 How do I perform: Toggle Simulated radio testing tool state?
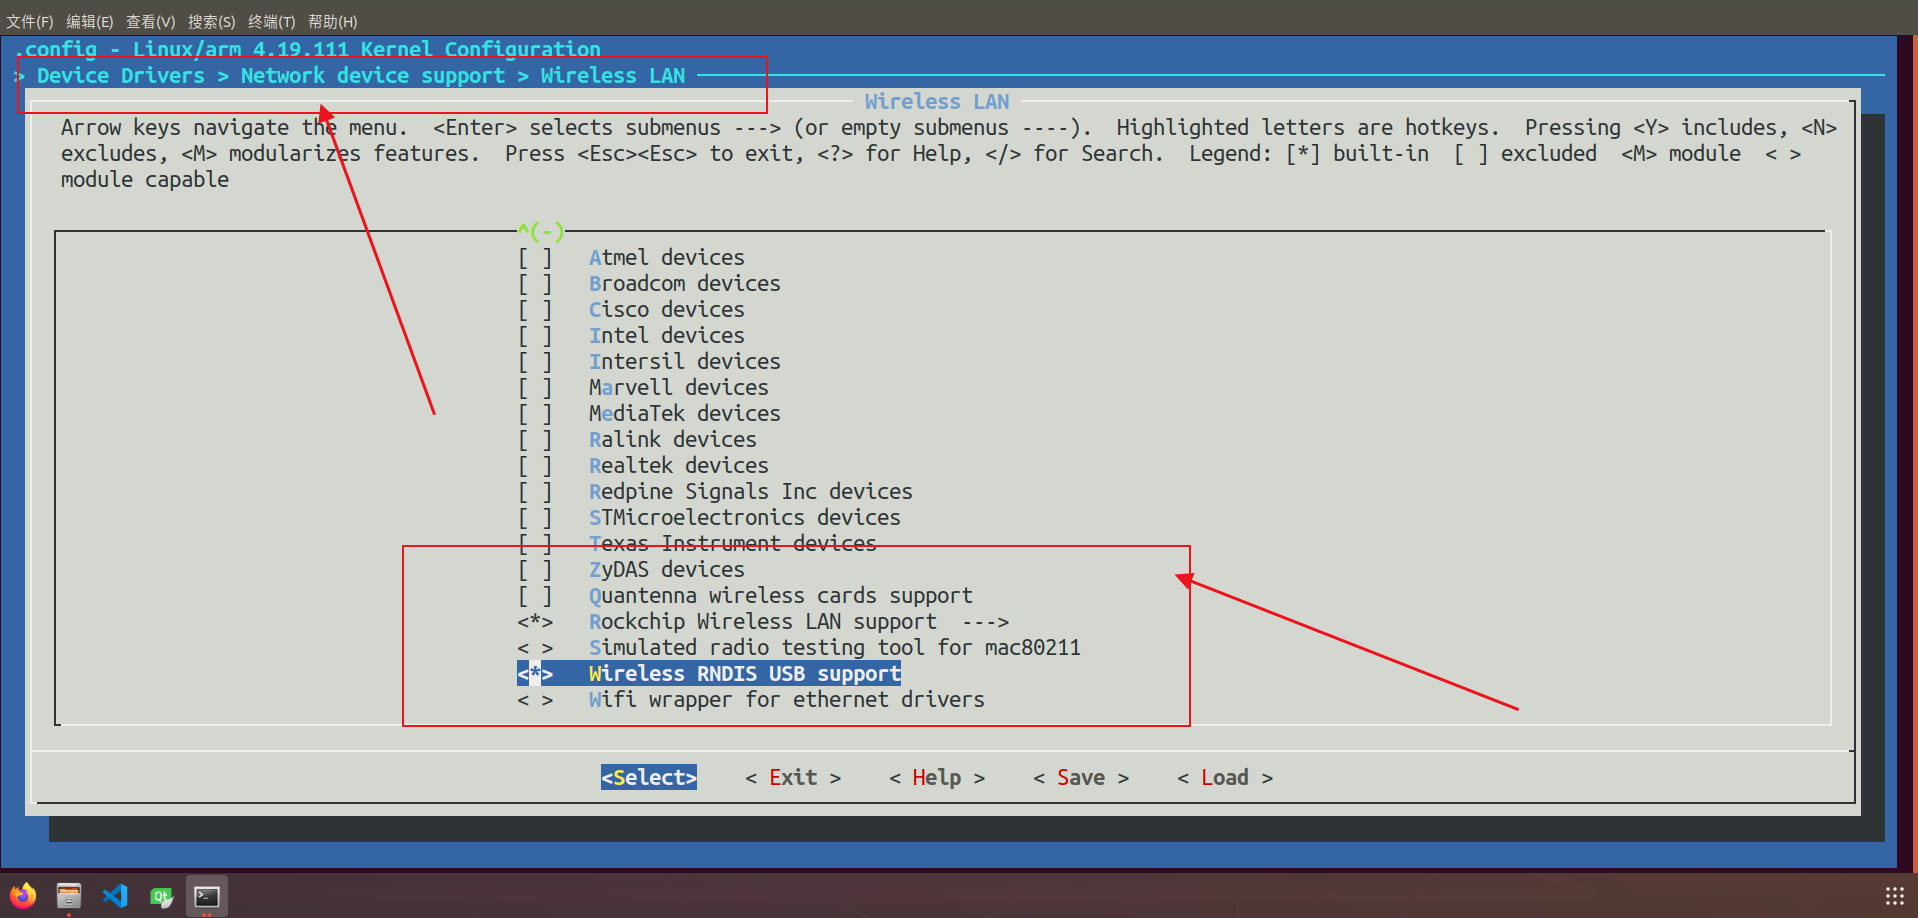535,648
